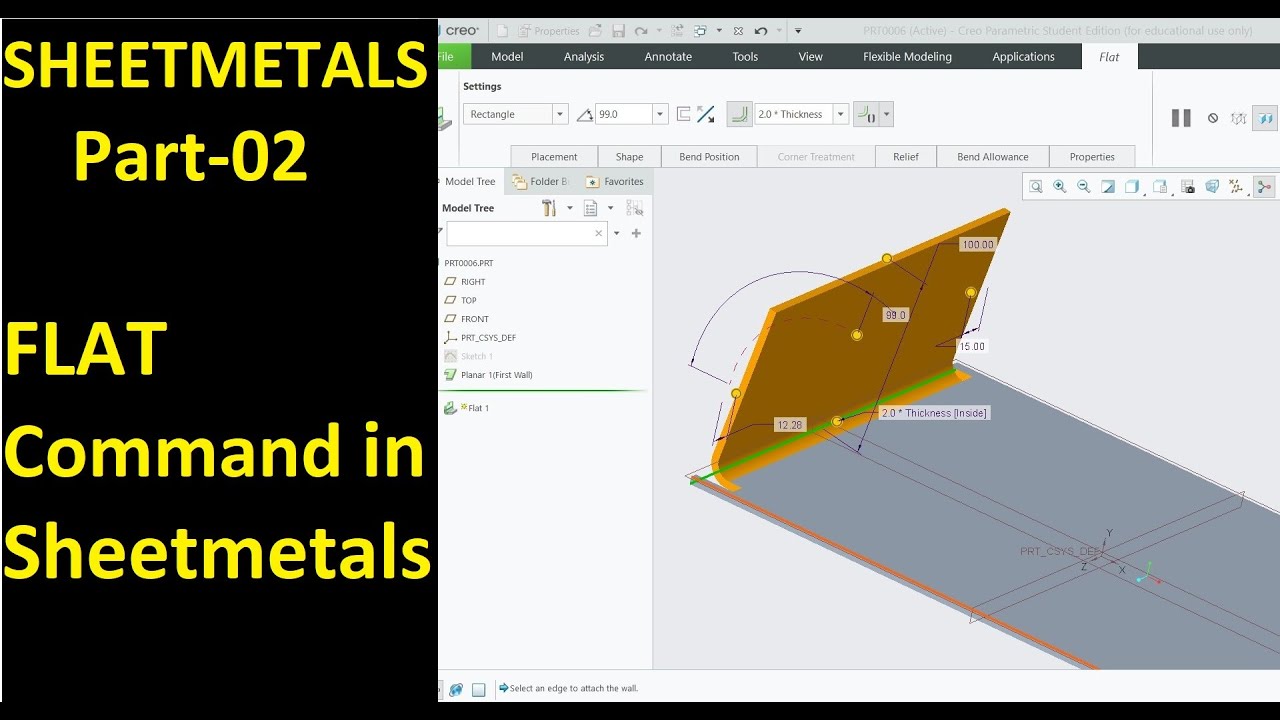Open the 99.0 angle value dropdown

point(660,114)
